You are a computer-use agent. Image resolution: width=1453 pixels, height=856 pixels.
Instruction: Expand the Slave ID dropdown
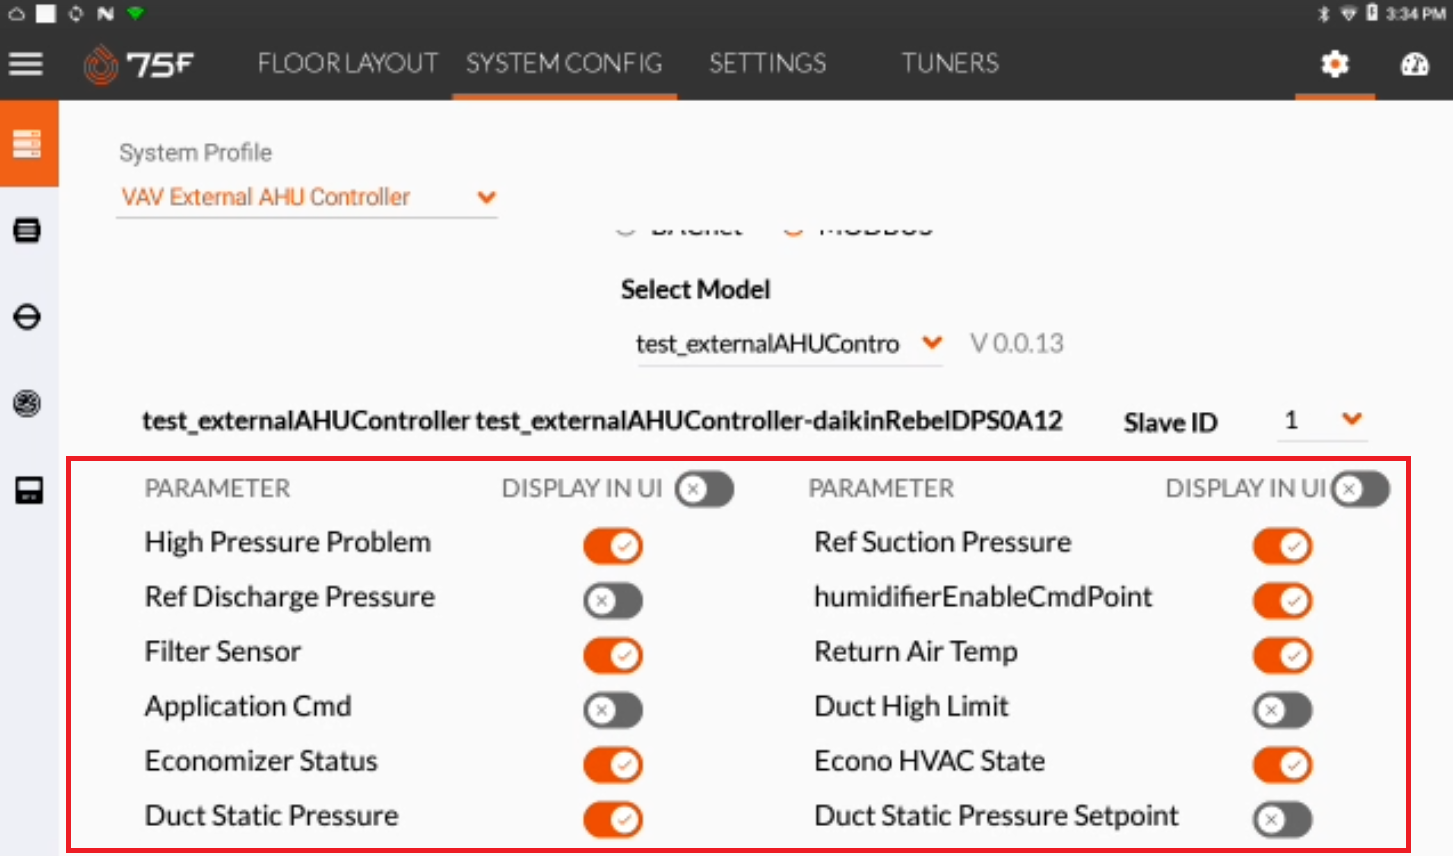click(x=1323, y=420)
